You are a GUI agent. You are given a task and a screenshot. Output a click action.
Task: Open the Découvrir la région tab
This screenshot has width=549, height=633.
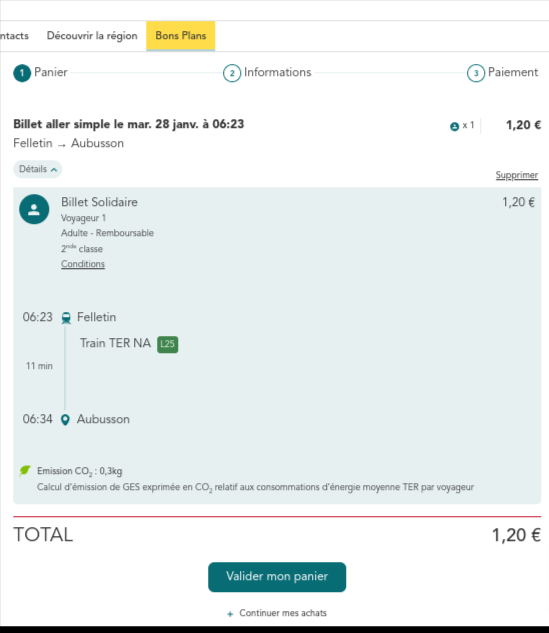click(x=92, y=36)
